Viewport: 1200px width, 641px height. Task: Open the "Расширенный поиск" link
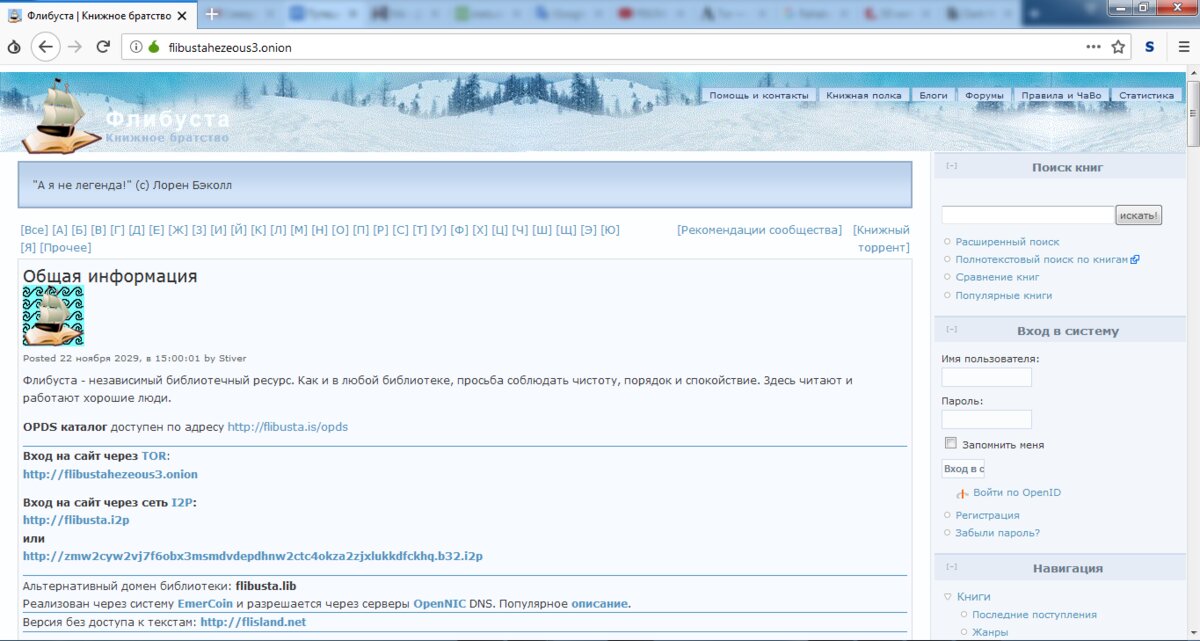[x=1007, y=242]
